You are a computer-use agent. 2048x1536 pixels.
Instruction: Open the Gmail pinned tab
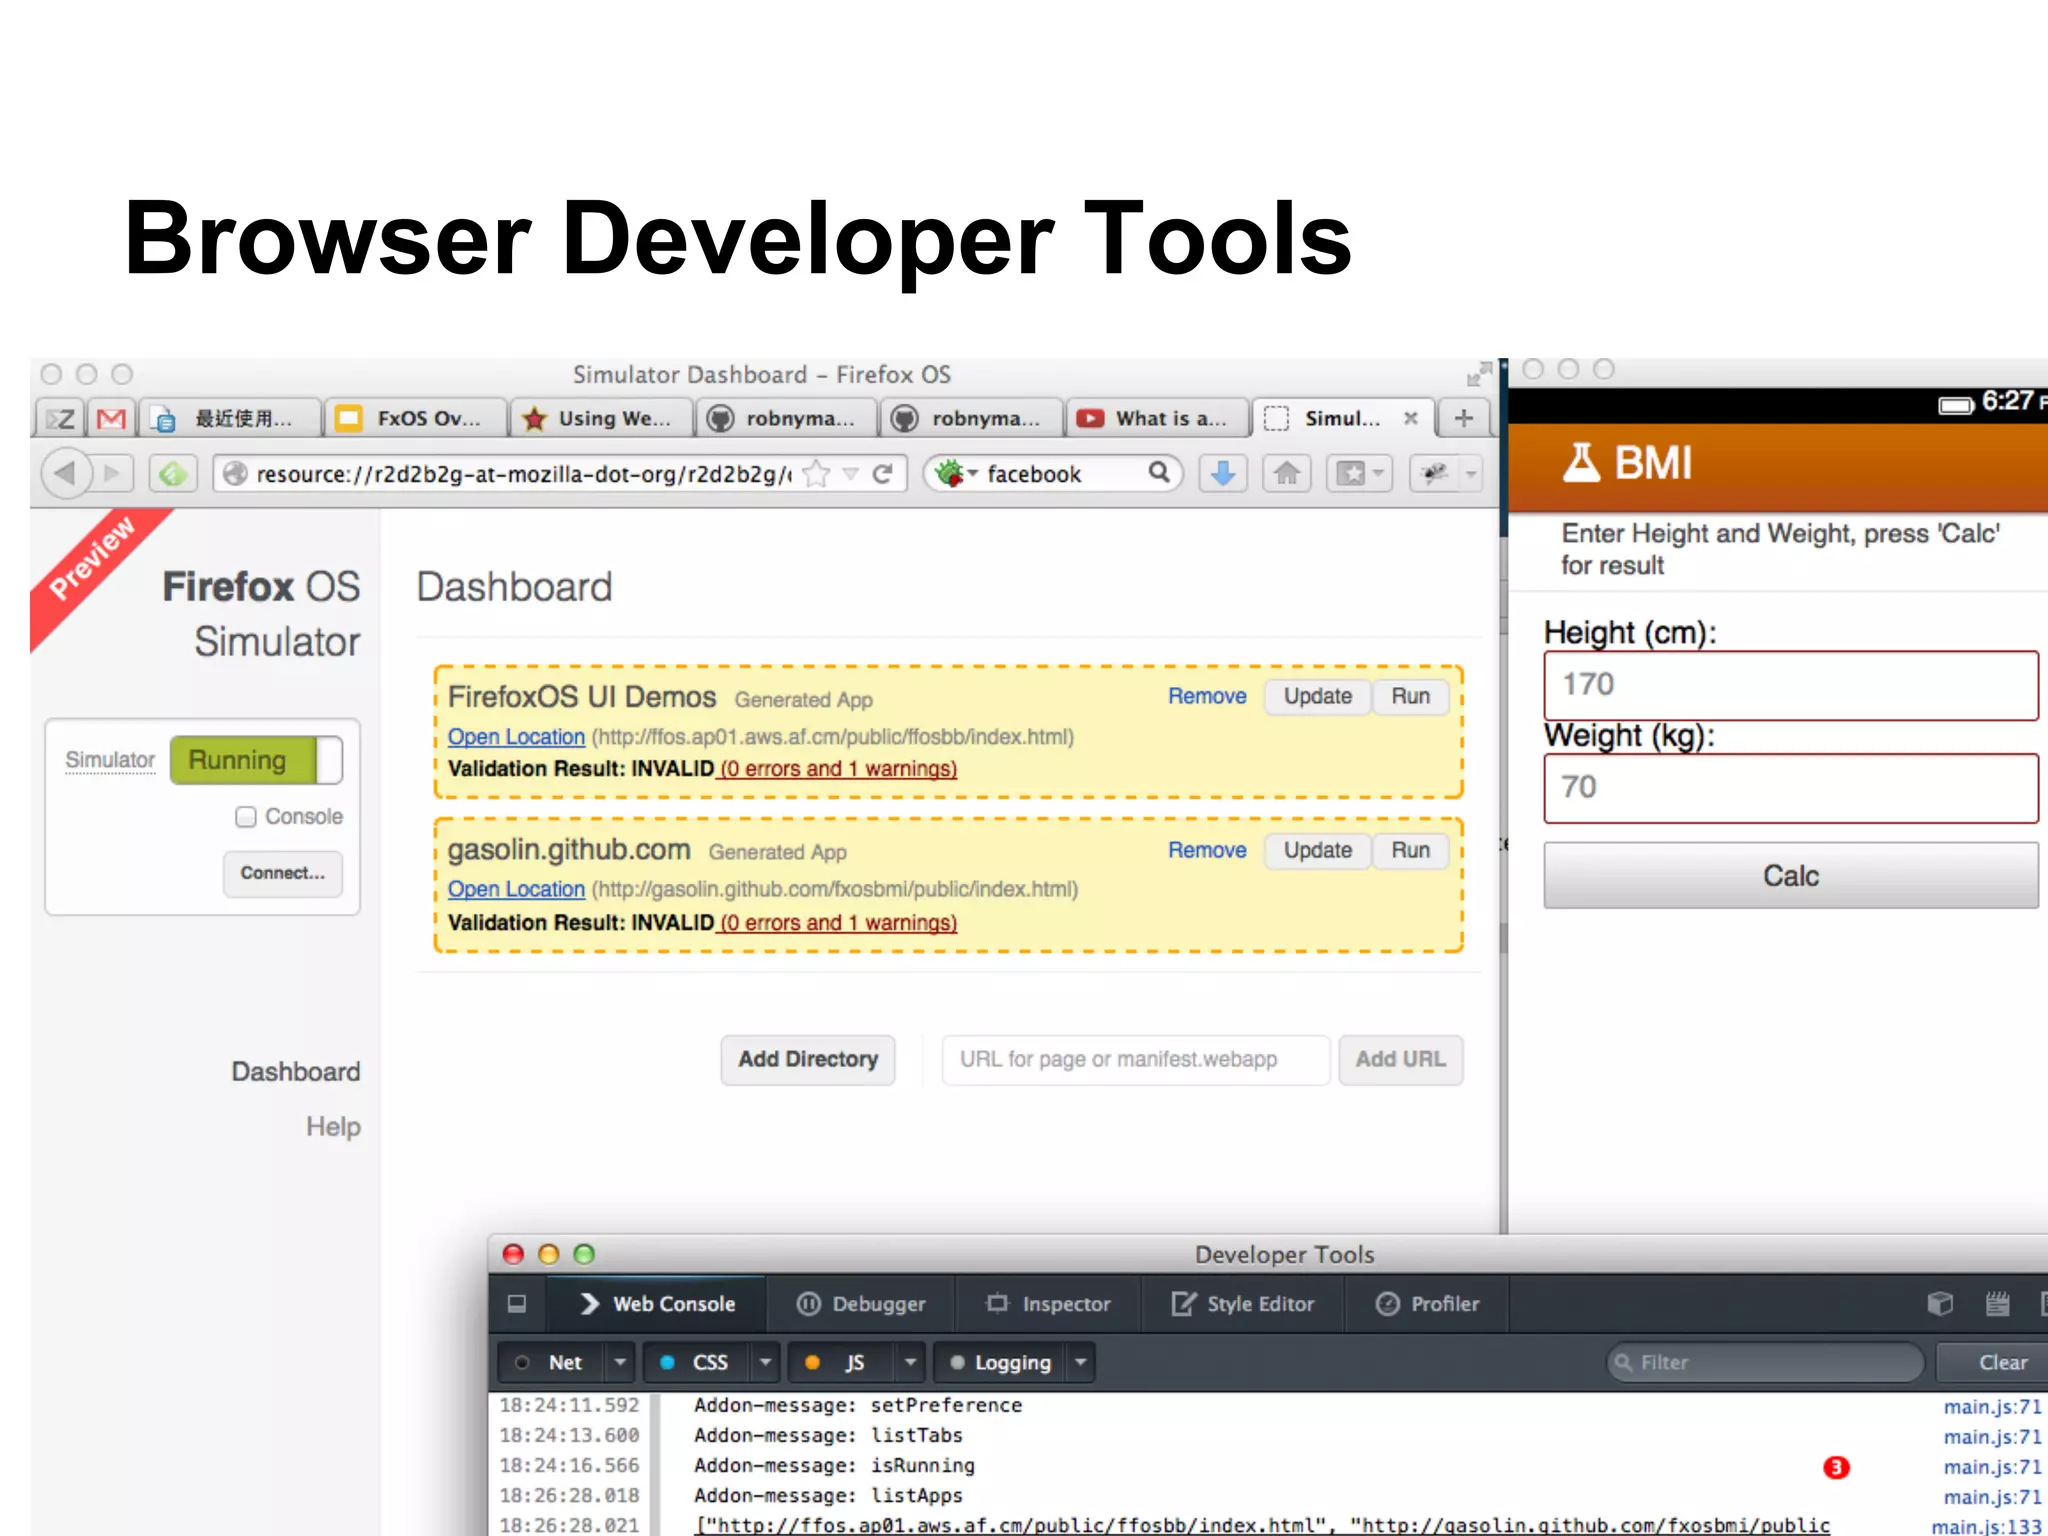coord(111,418)
